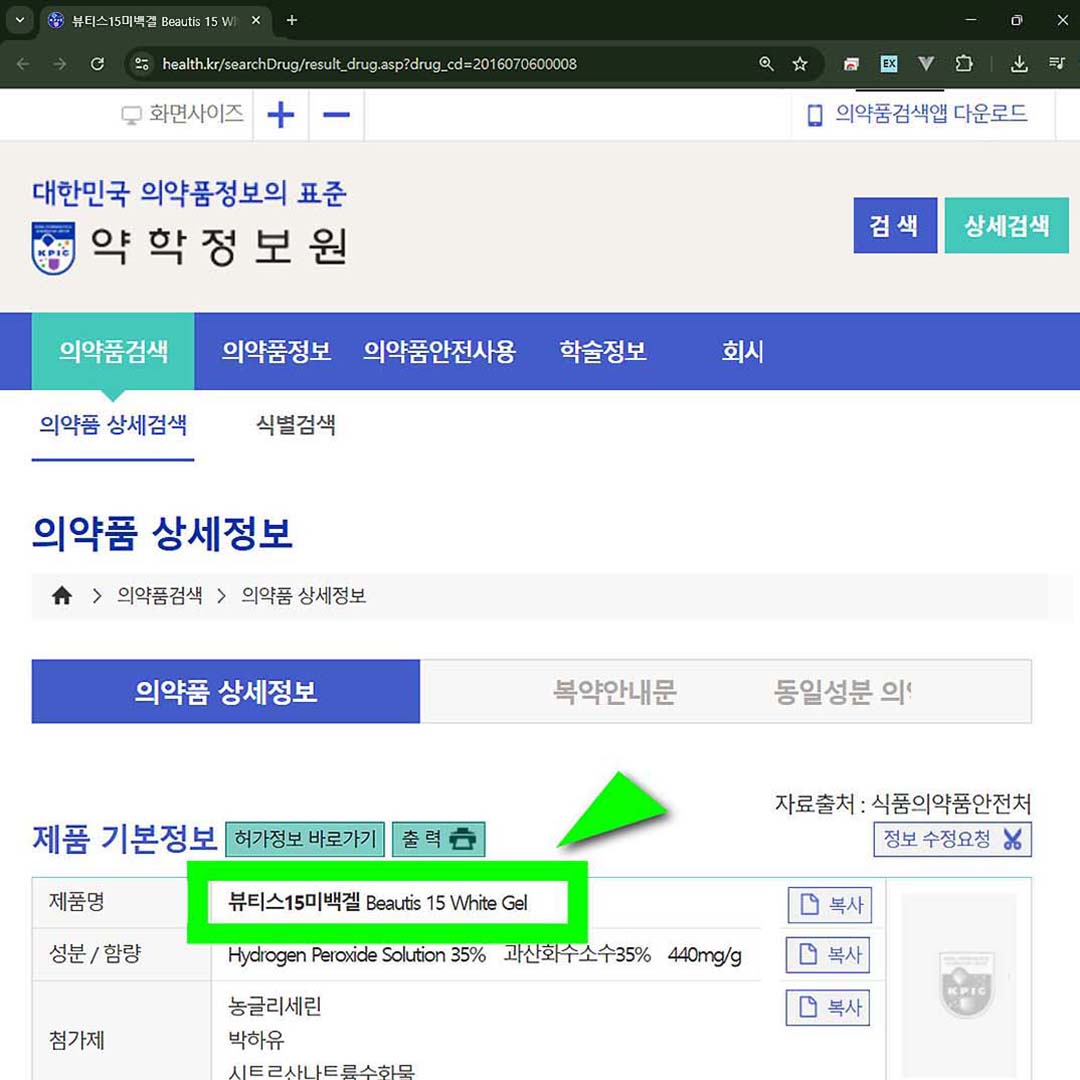Select the 식별검색 sub-tab
This screenshot has height=1080, width=1080.
[296, 425]
